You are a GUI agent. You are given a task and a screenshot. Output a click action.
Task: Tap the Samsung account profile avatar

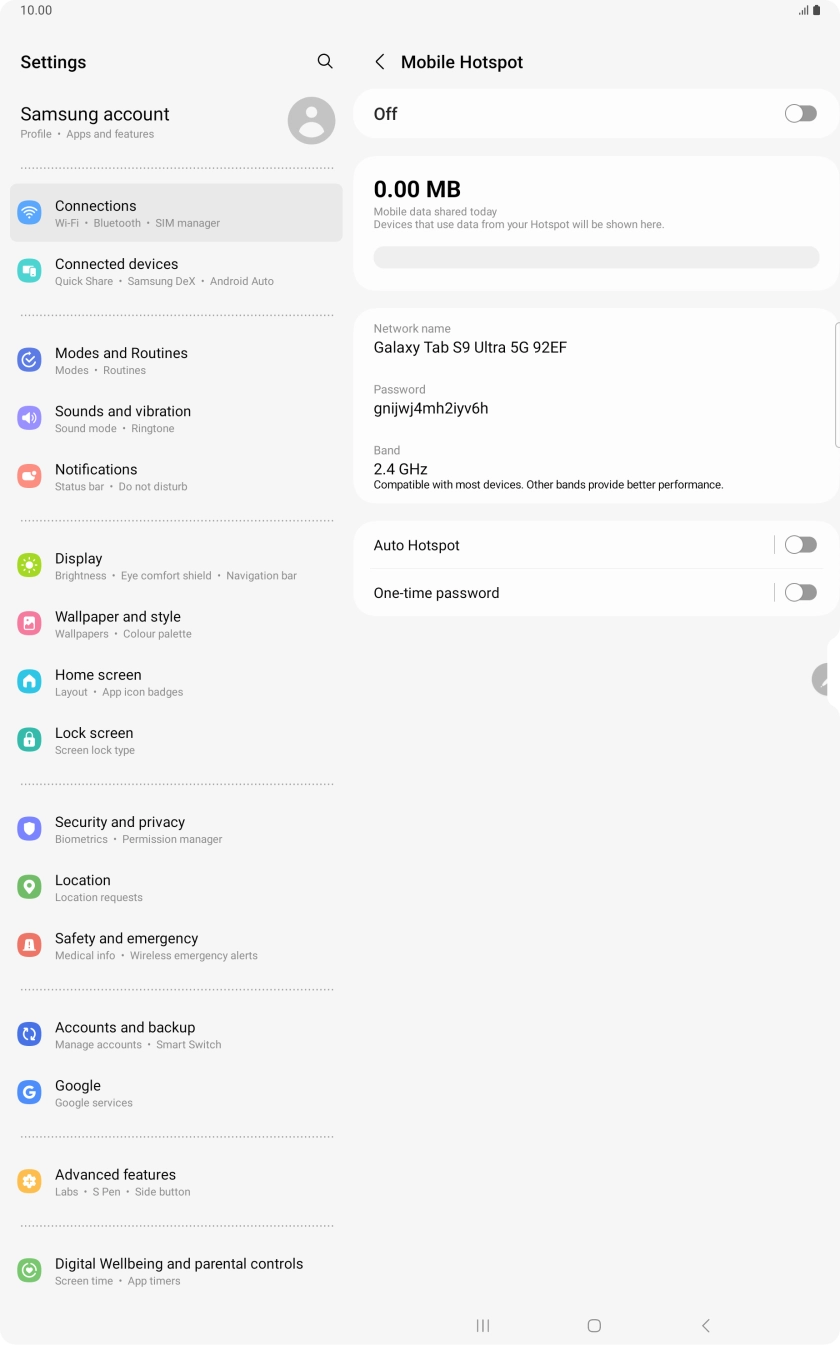coord(311,121)
